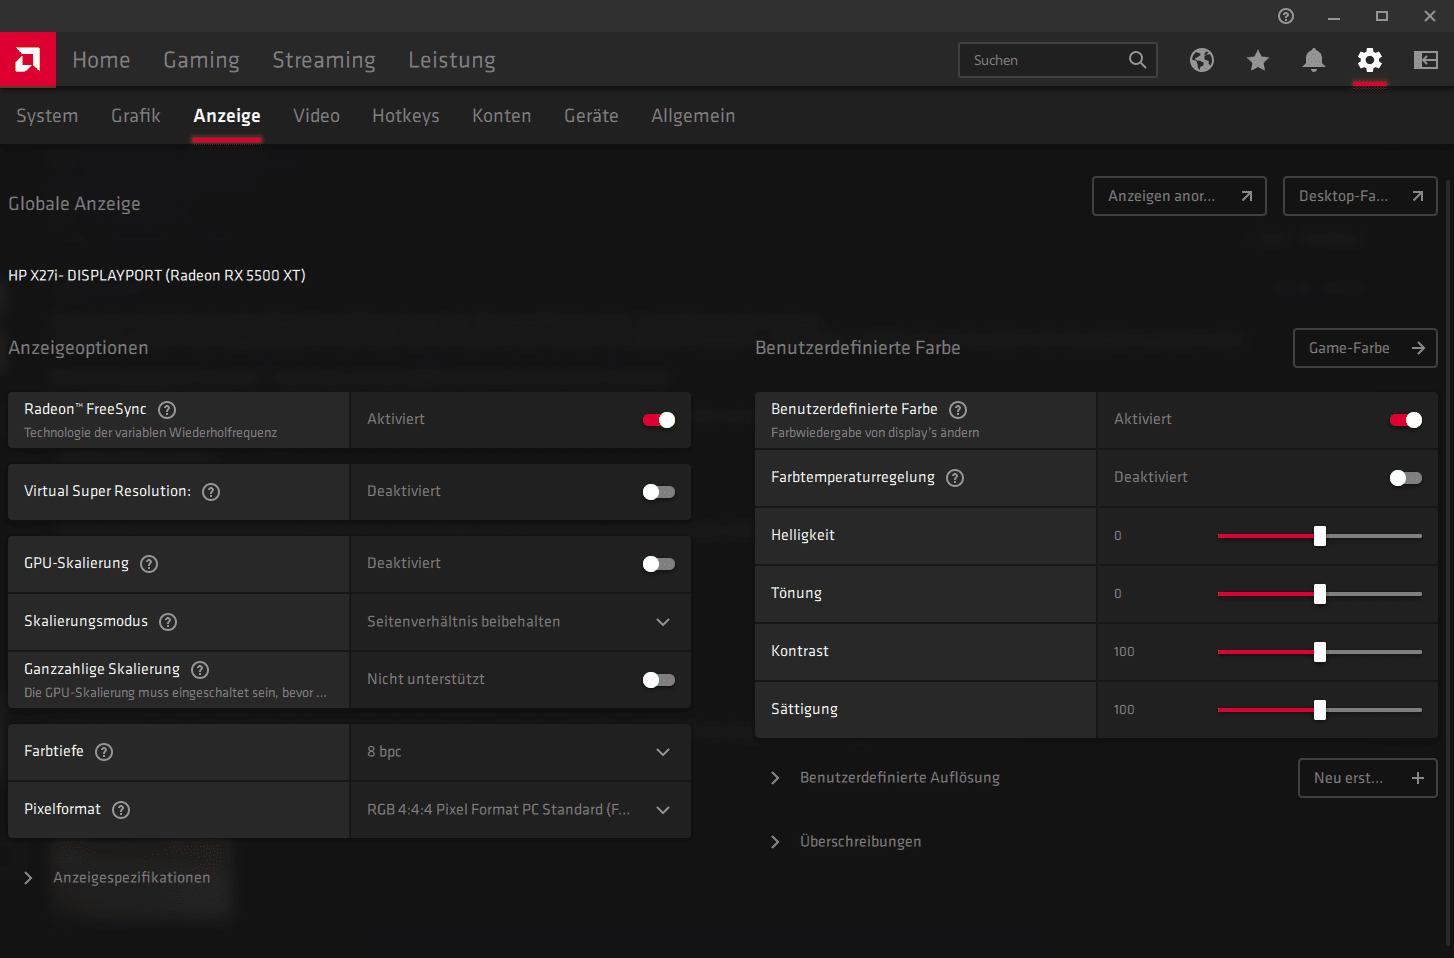Click the settings gear icon
The width and height of the screenshot is (1454, 958).
1370,60
